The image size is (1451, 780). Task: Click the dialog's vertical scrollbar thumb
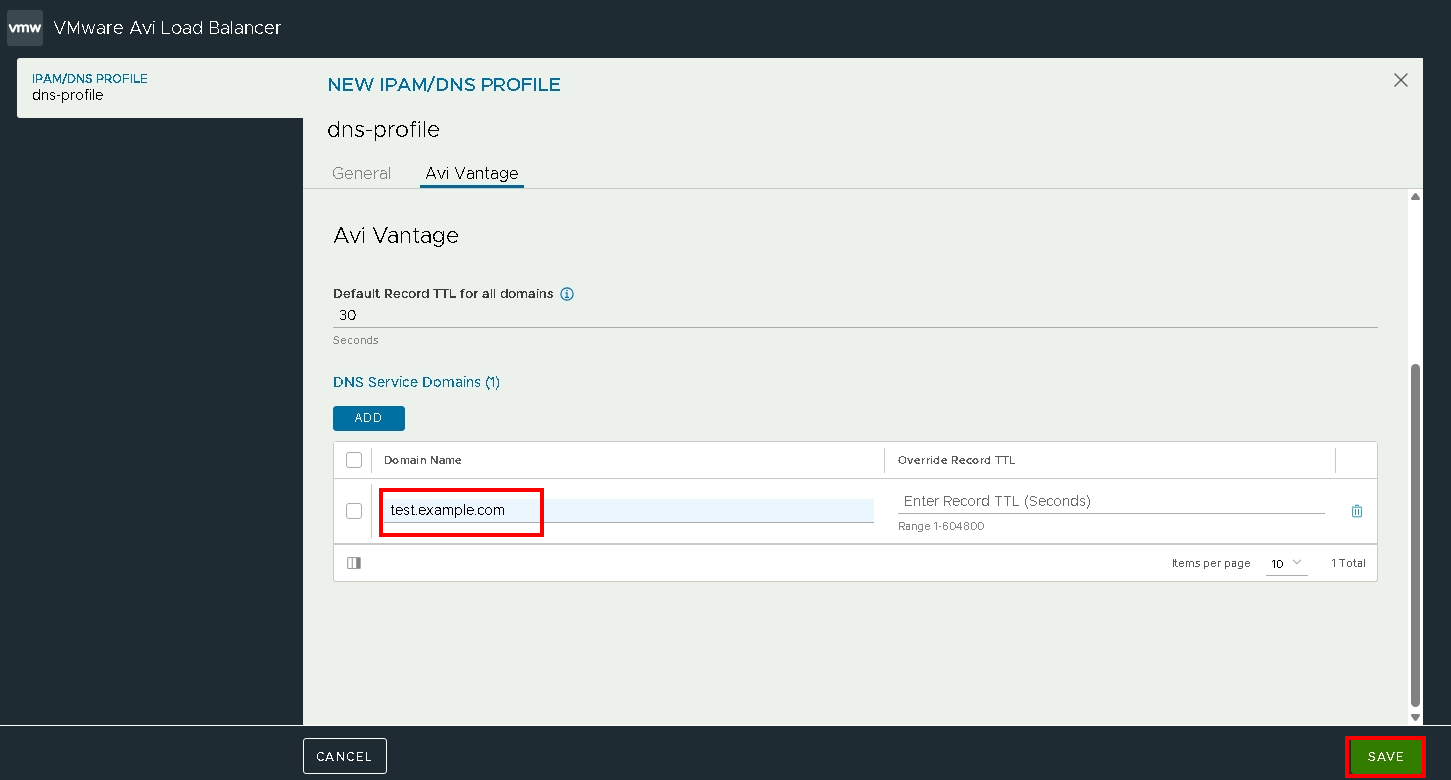1415,535
